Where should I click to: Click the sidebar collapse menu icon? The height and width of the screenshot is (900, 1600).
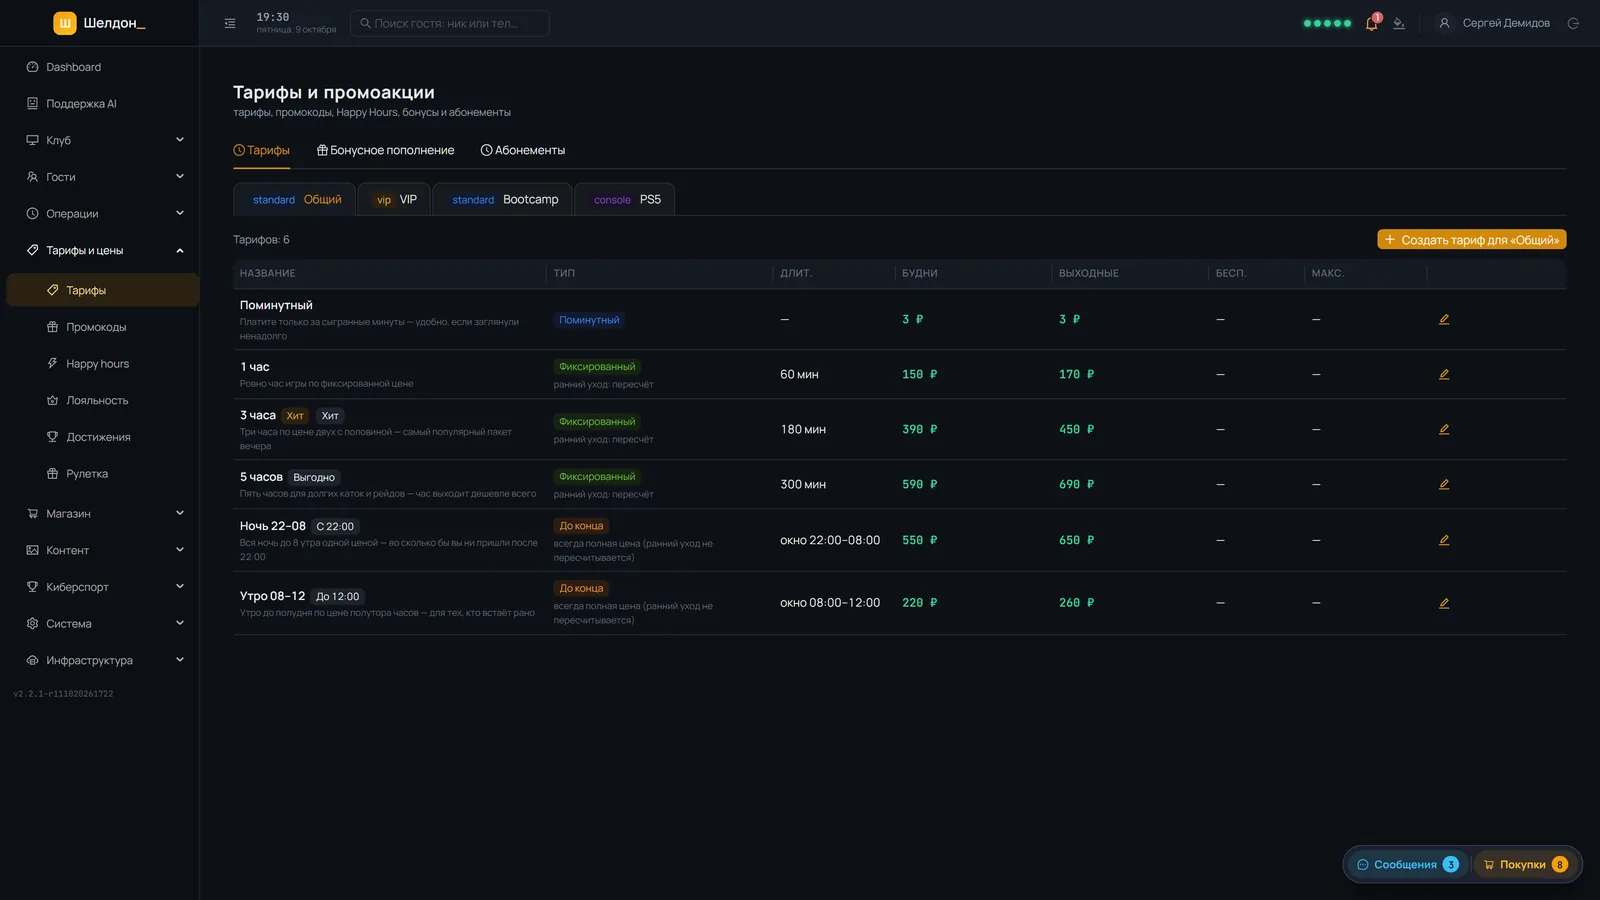click(x=230, y=23)
